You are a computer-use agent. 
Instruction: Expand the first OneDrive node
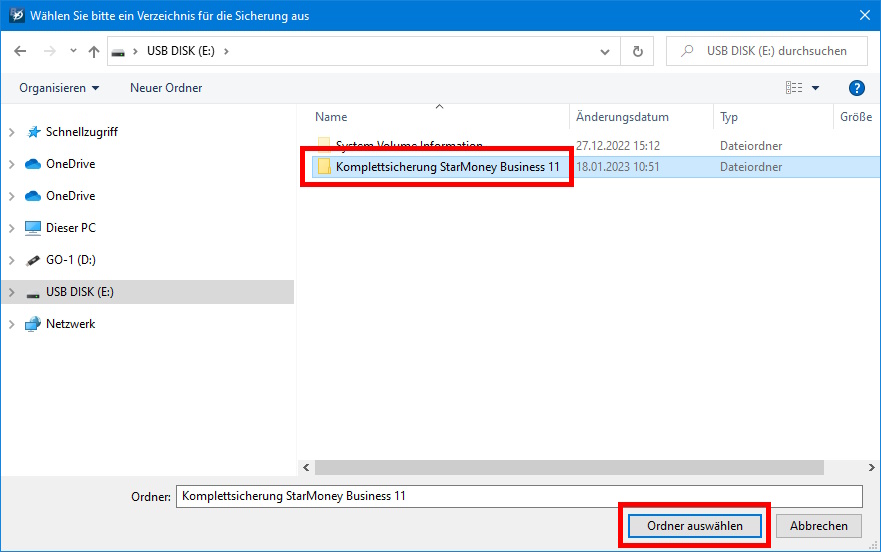12,164
